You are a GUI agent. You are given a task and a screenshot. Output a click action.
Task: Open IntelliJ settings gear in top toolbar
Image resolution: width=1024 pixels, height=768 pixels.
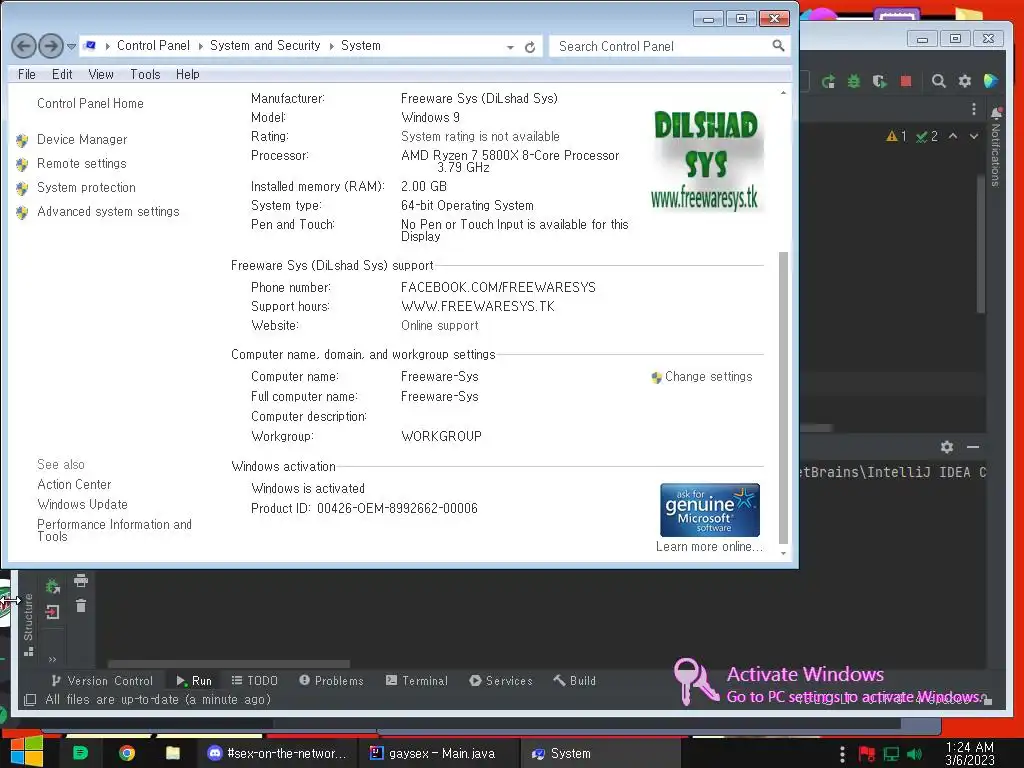click(x=965, y=81)
